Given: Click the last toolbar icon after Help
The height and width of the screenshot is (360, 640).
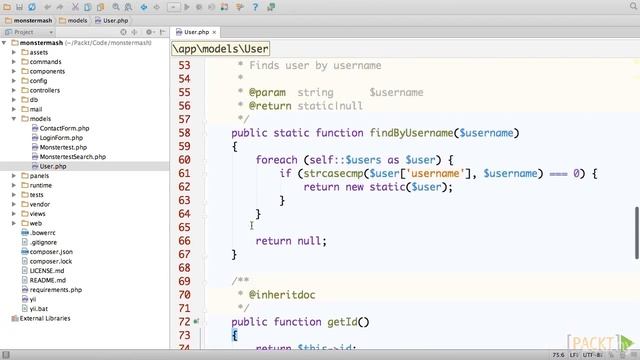Looking at the screenshot, I should 271,7.
